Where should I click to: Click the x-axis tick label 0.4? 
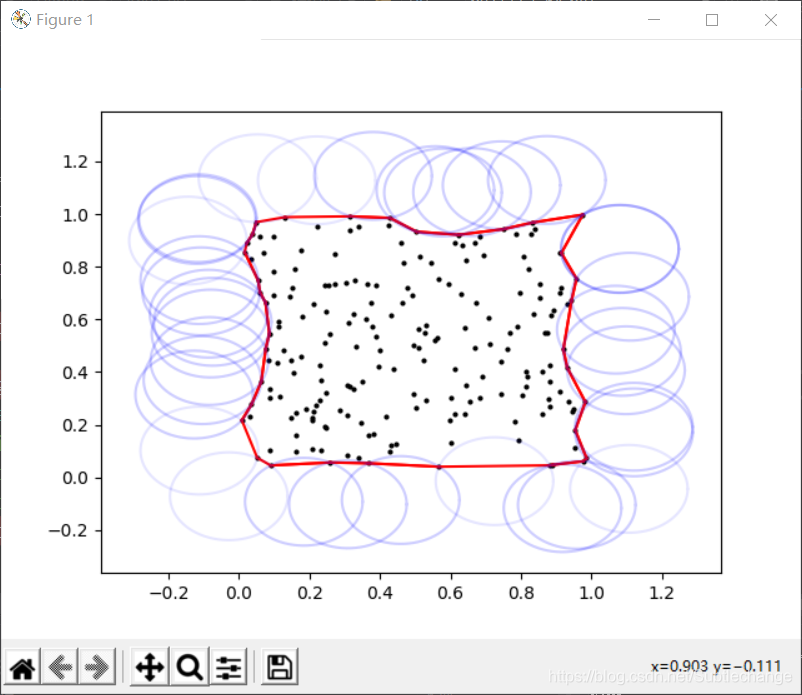pos(380,593)
